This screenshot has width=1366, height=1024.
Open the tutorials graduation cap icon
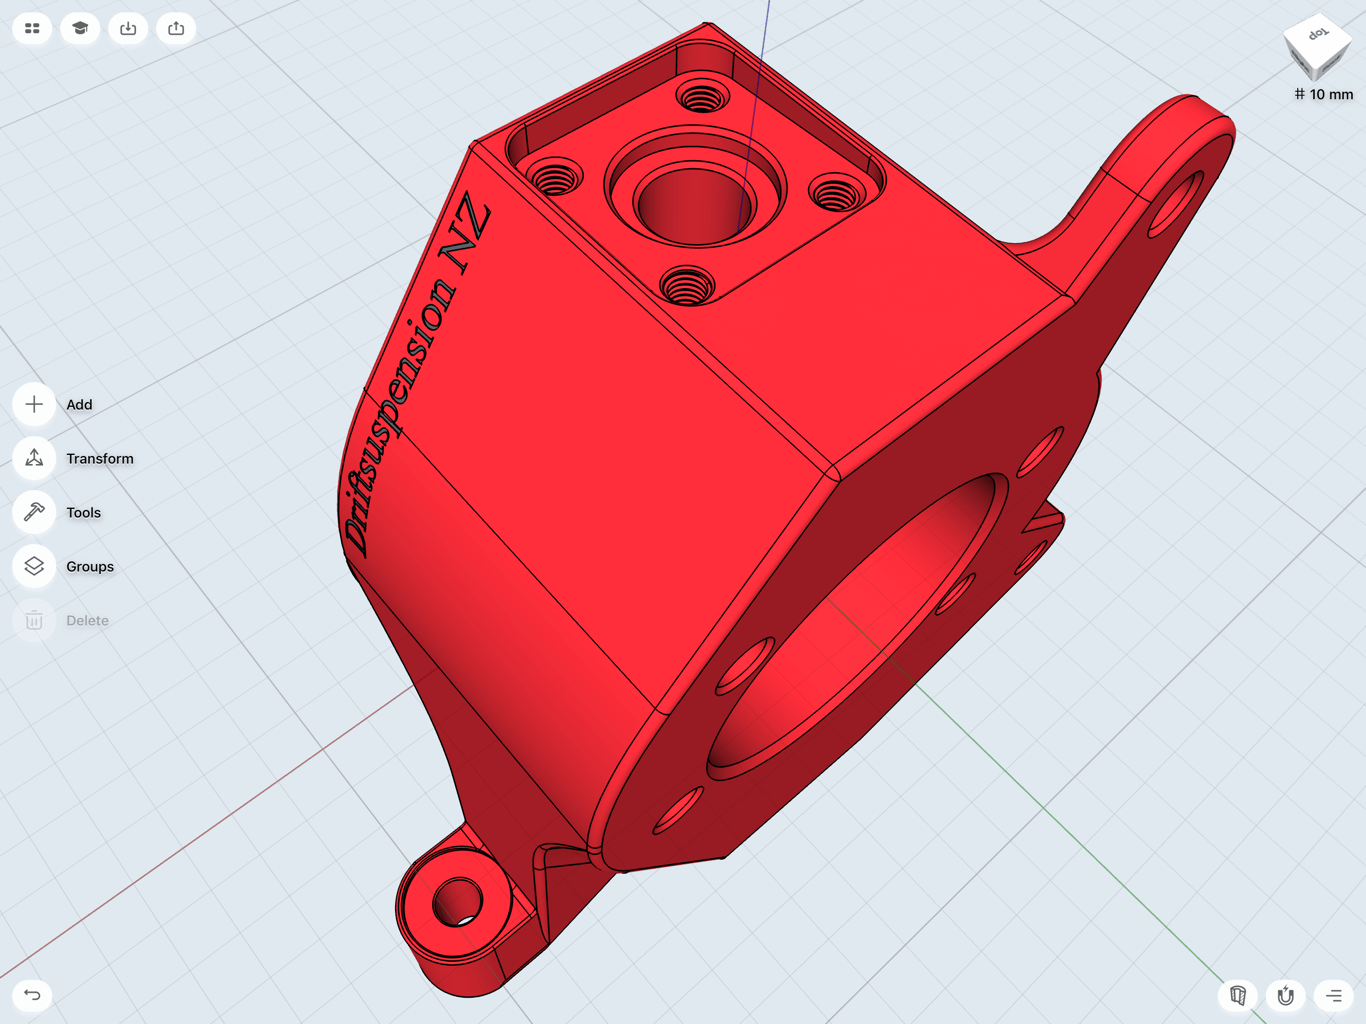80,28
